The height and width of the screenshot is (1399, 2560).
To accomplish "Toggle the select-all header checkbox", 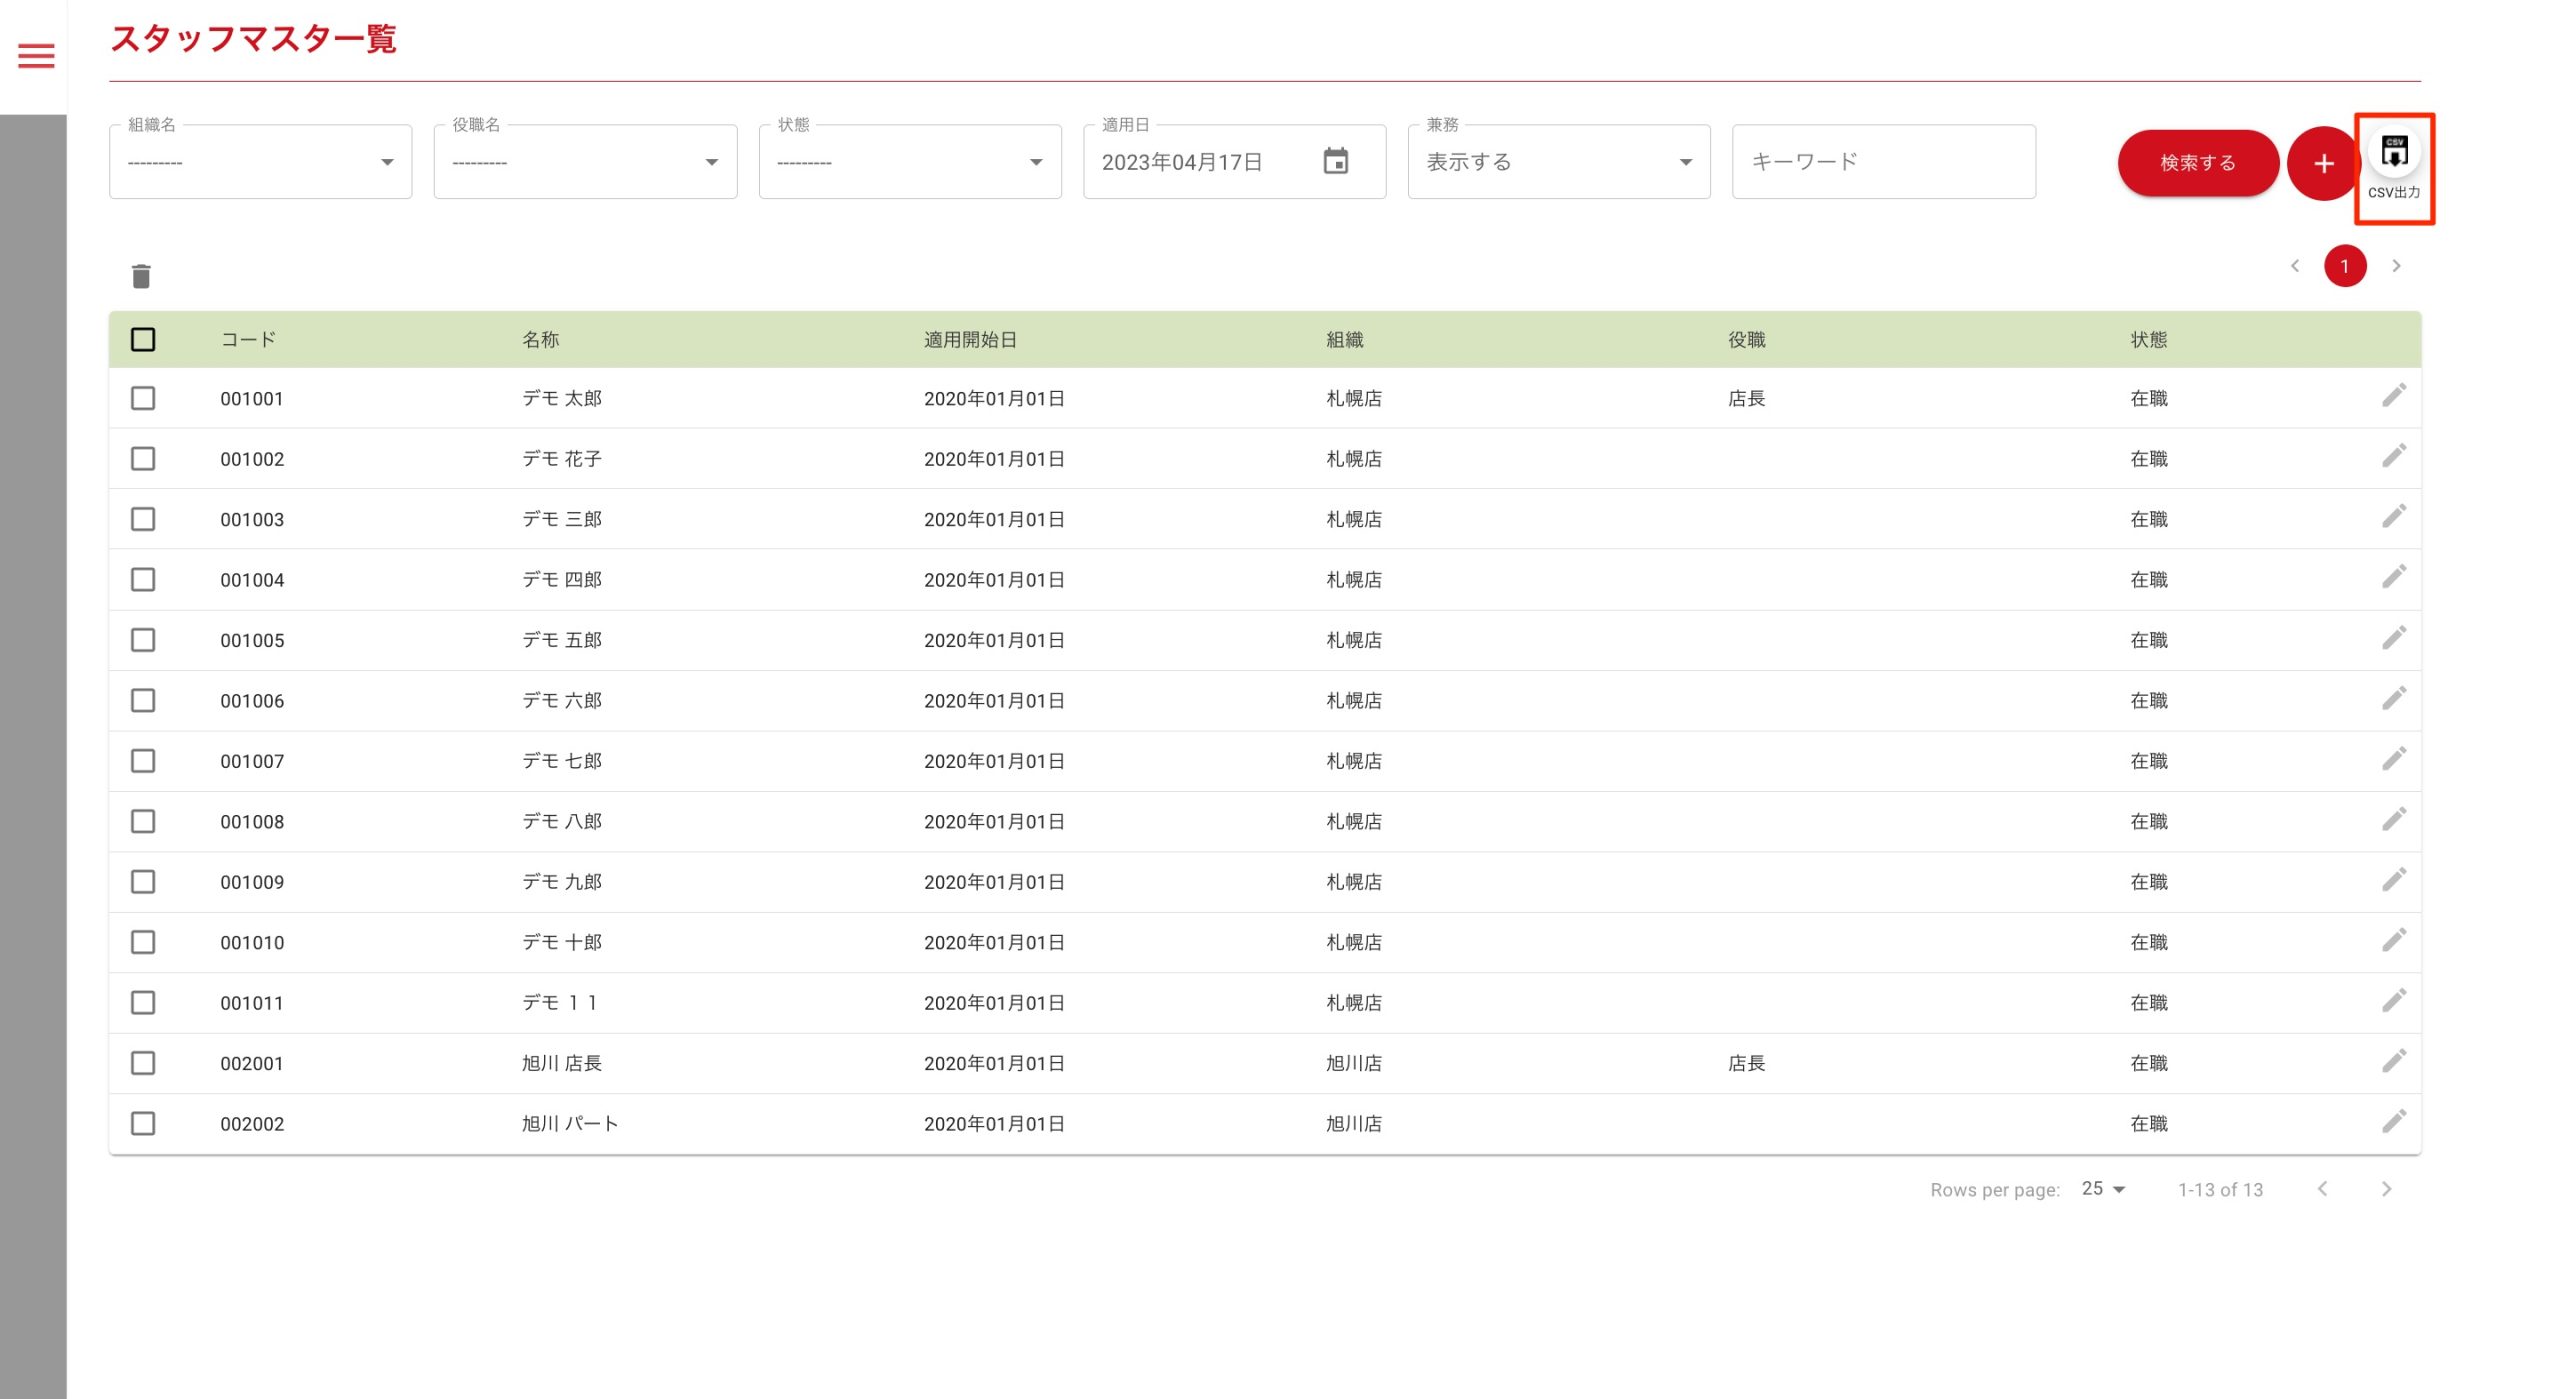I will (x=143, y=340).
